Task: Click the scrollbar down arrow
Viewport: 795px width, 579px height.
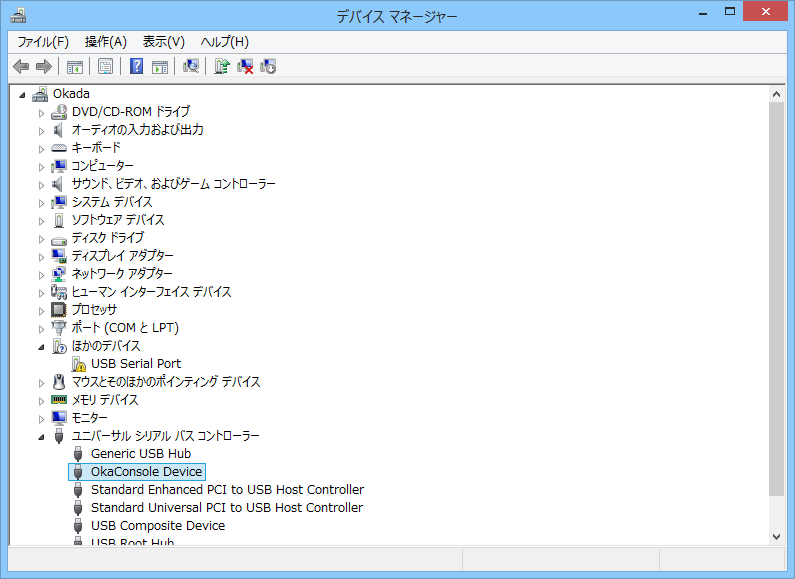Action: click(x=776, y=536)
